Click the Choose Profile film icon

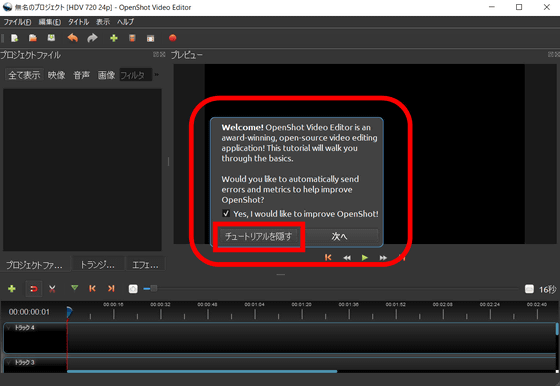pos(132,38)
